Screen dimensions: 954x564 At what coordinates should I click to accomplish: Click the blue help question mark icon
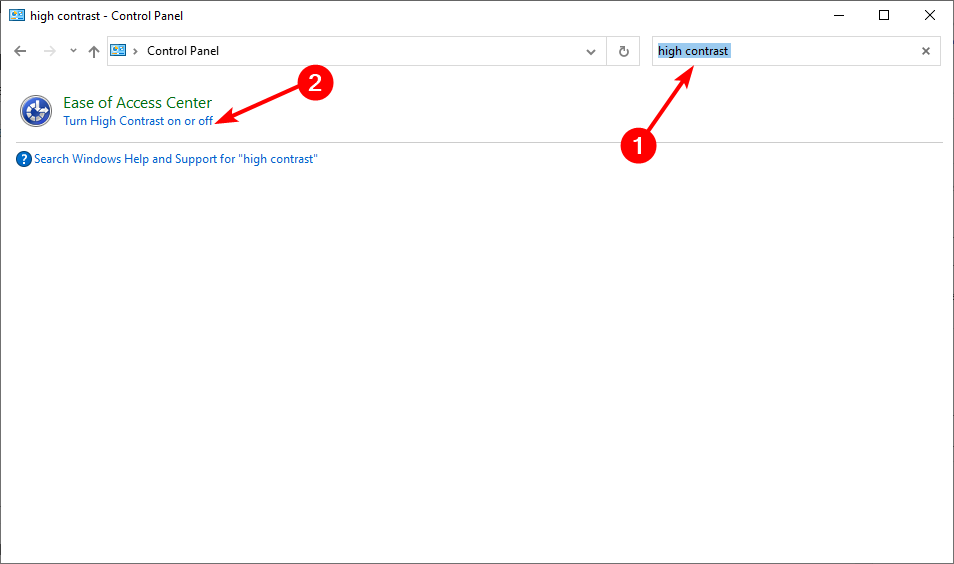pos(24,159)
